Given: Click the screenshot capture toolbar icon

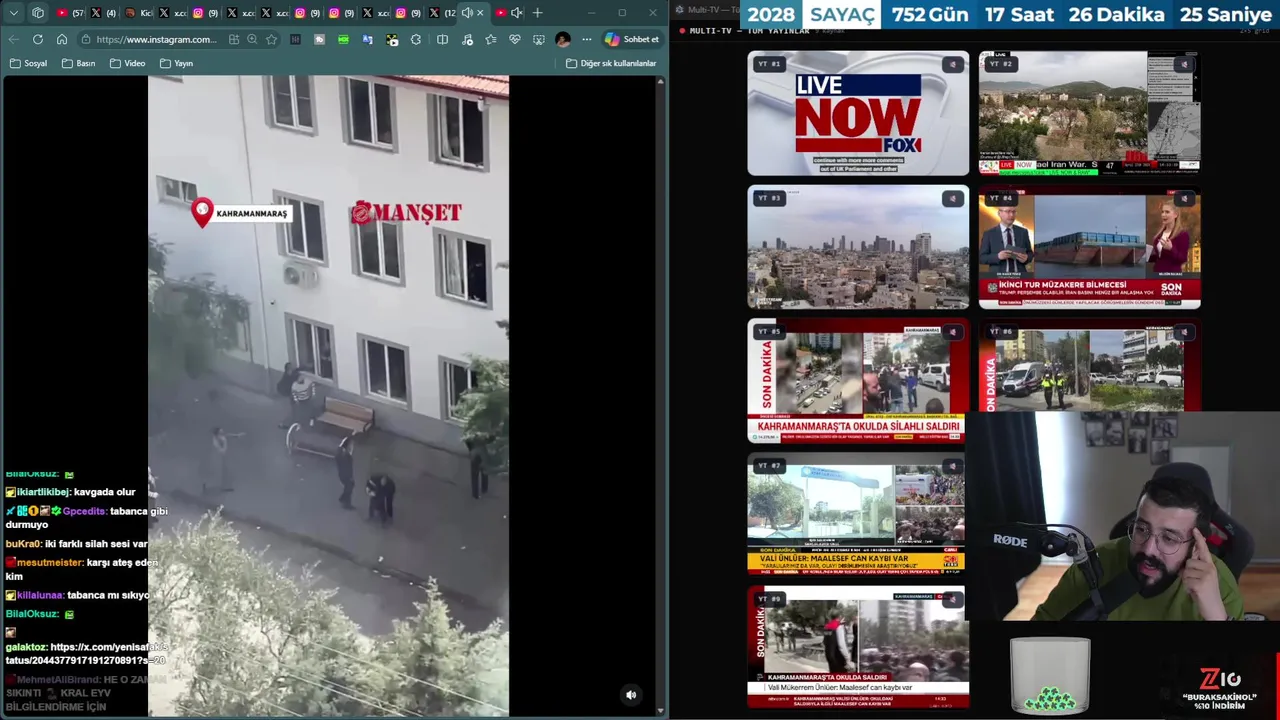Looking at the screenshot, I should [x=539, y=39].
